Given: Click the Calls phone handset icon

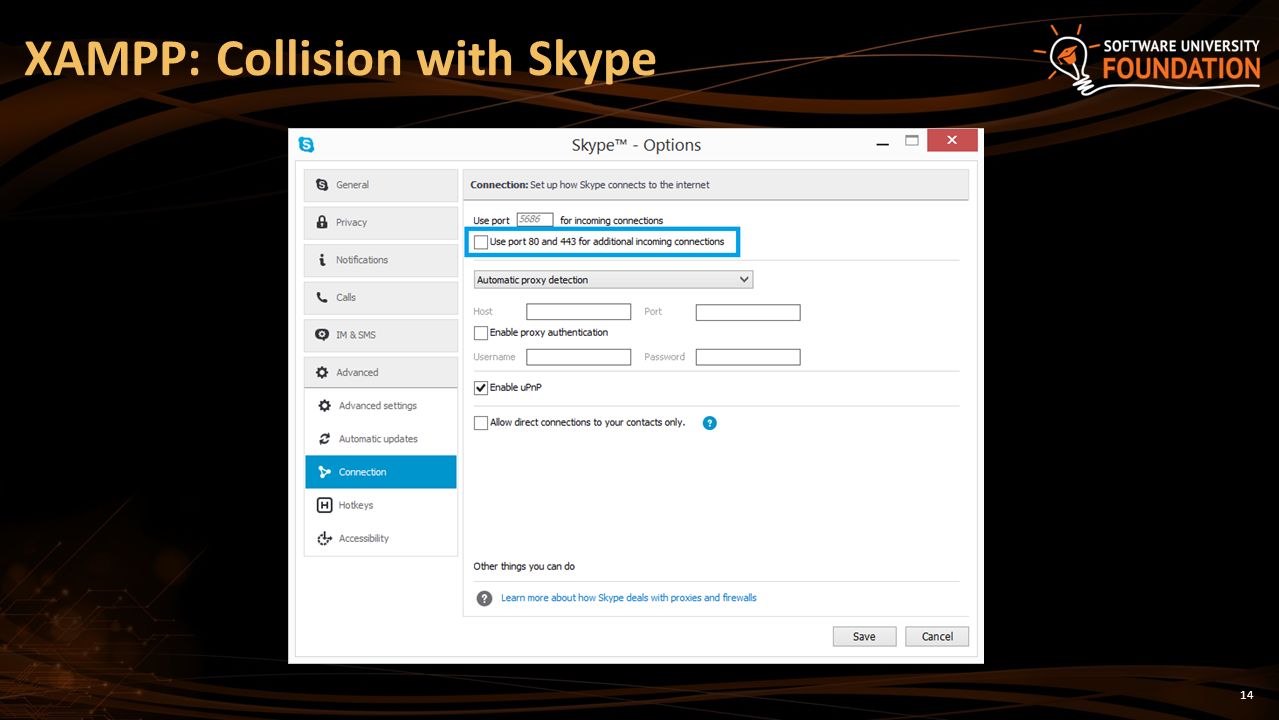Looking at the screenshot, I should point(322,297).
